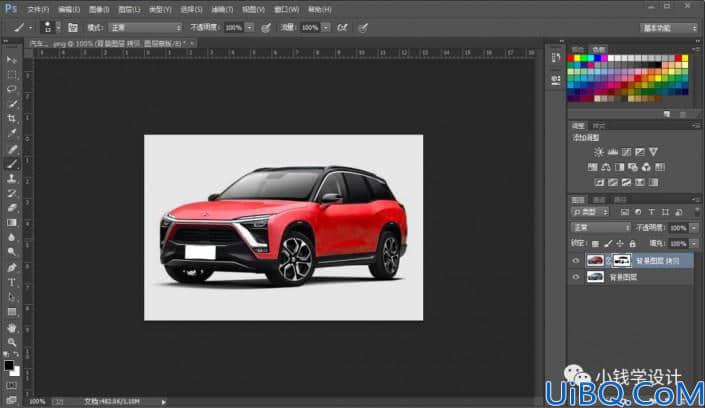Toggle the Brush panel from options bar
Image resolution: width=705 pixels, height=408 pixels.
coord(73,28)
